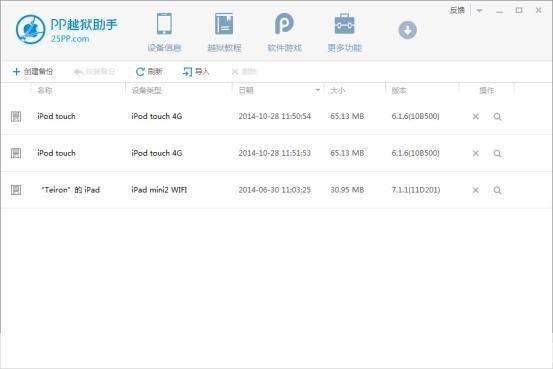Open the 设备信息 device info tab

click(164, 32)
